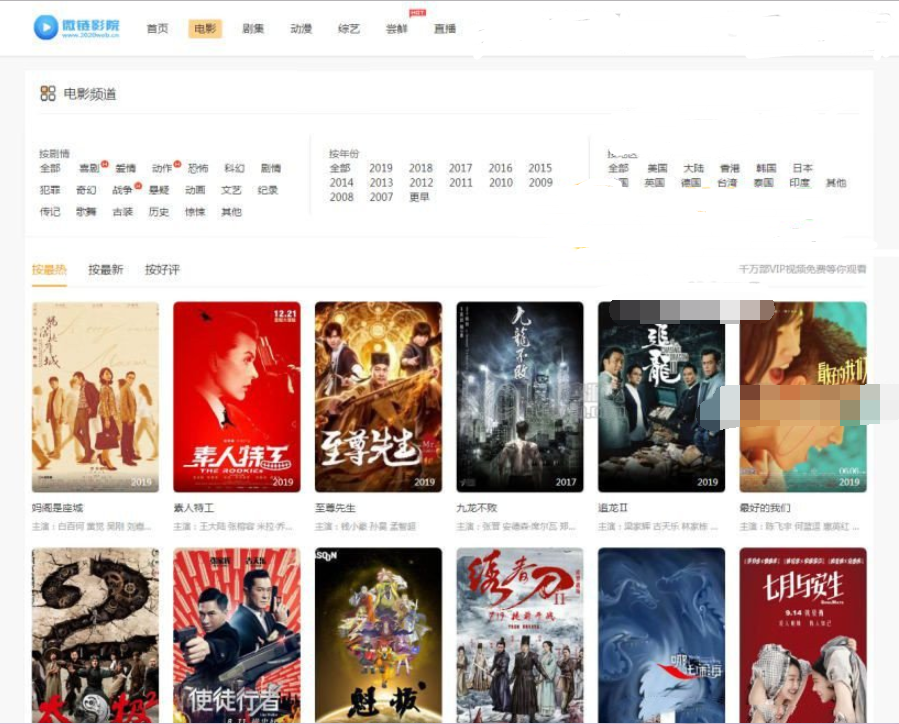Screen dimensions: 899x724
Task: Sort movies by 按好评
Action: [x=162, y=269]
